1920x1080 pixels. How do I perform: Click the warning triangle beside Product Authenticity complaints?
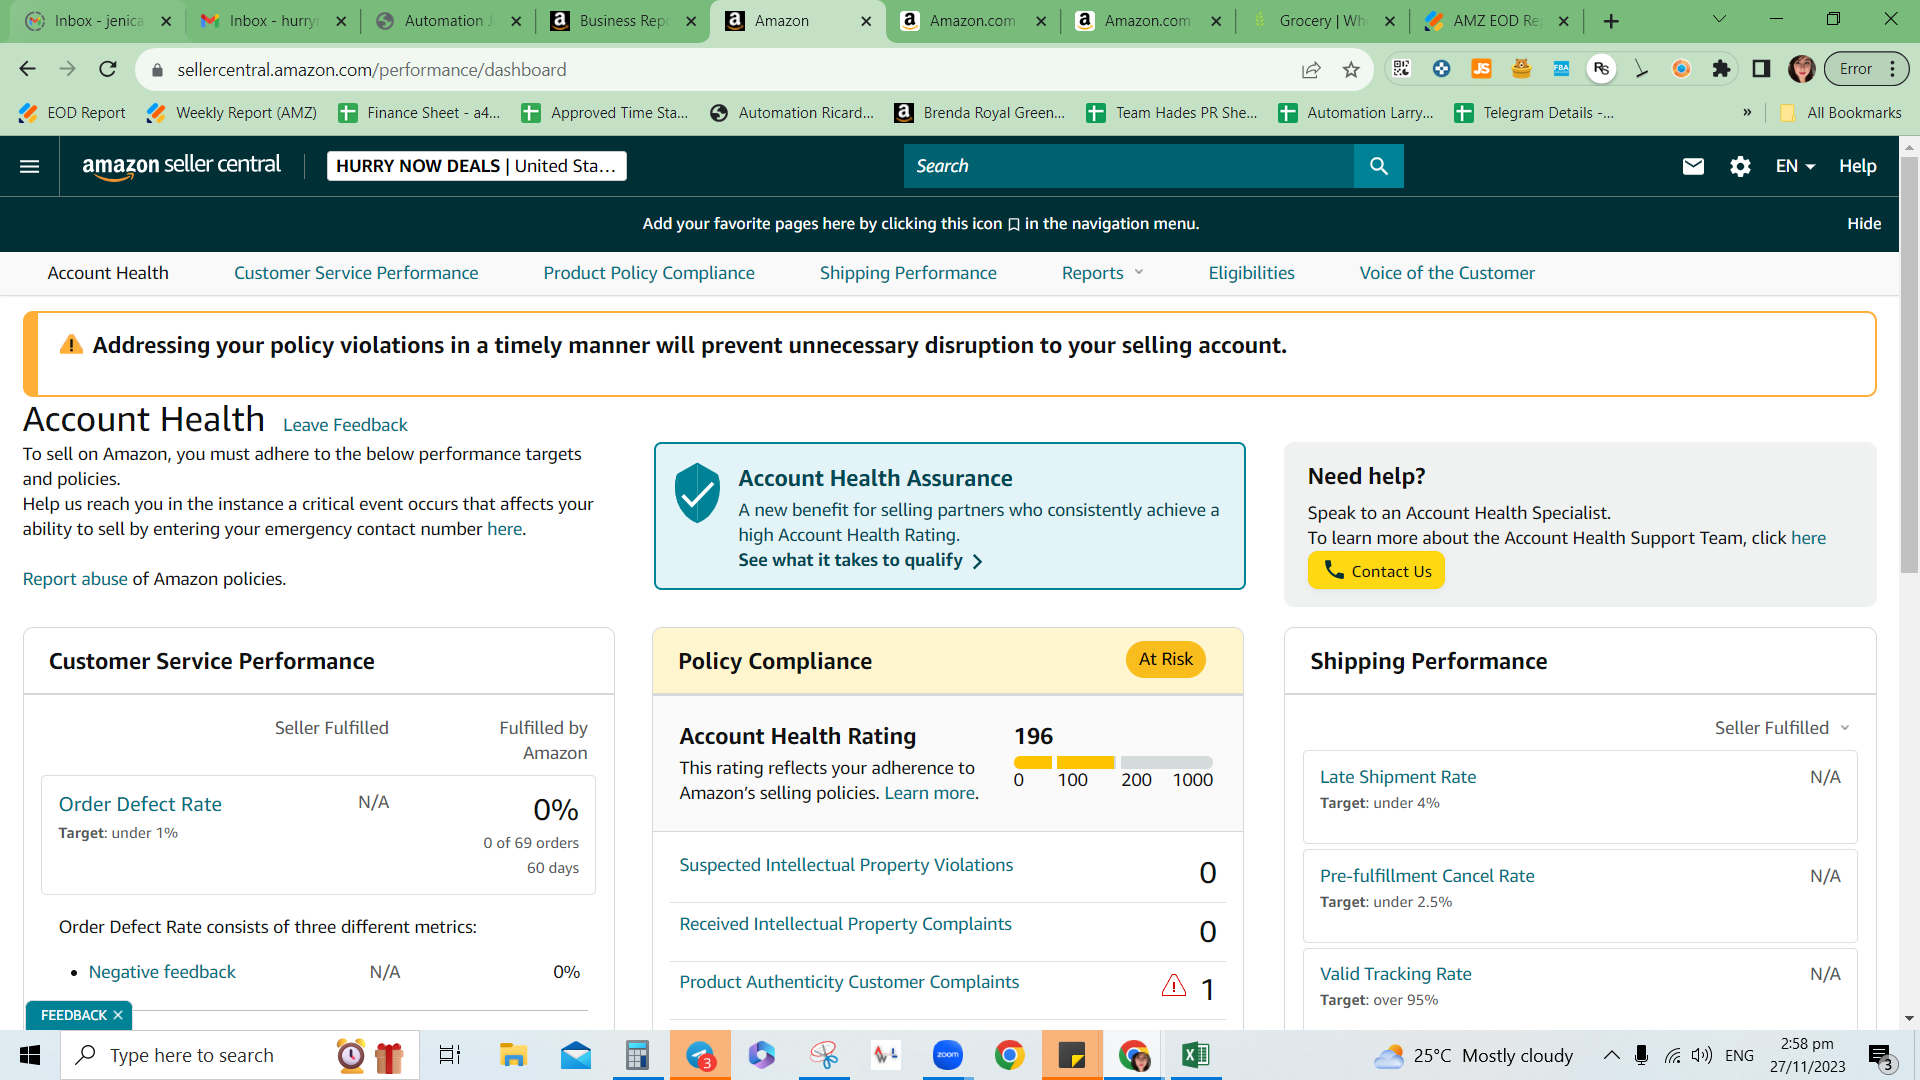[x=1174, y=986]
